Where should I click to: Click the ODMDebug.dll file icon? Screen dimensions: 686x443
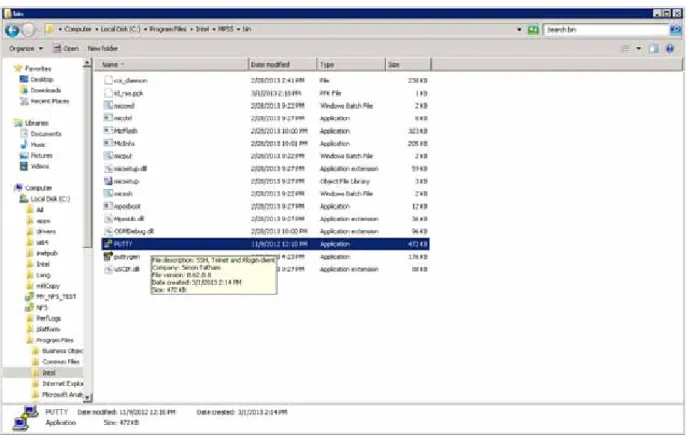(x=108, y=232)
